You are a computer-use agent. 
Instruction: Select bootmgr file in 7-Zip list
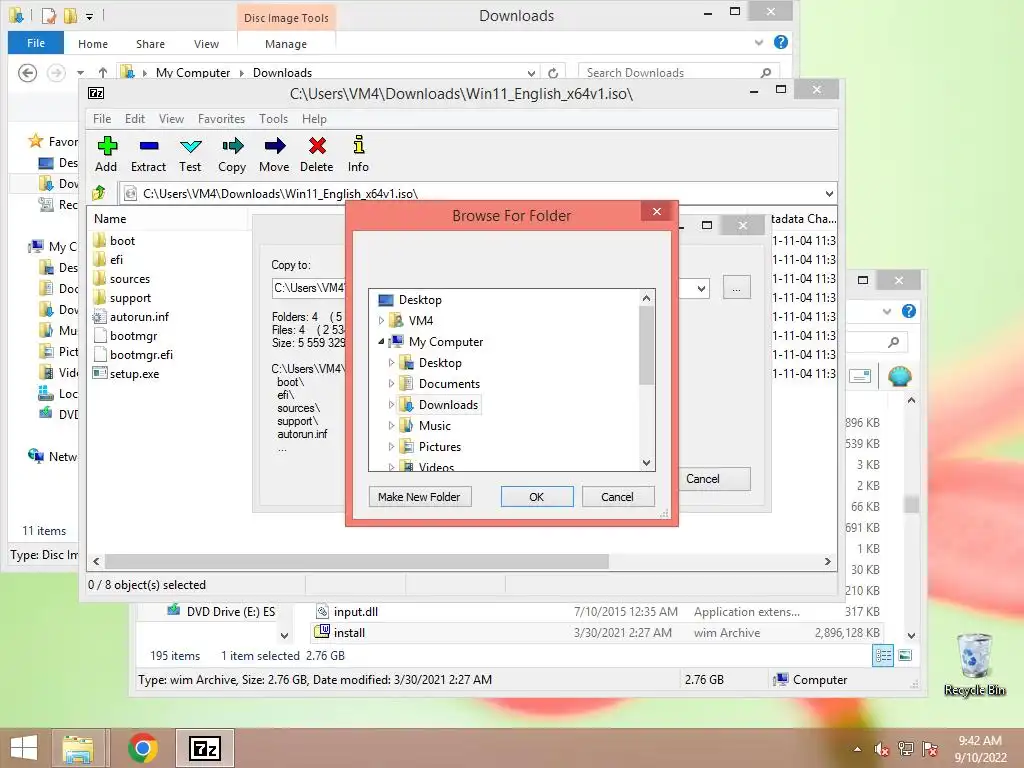tap(133, 336)
